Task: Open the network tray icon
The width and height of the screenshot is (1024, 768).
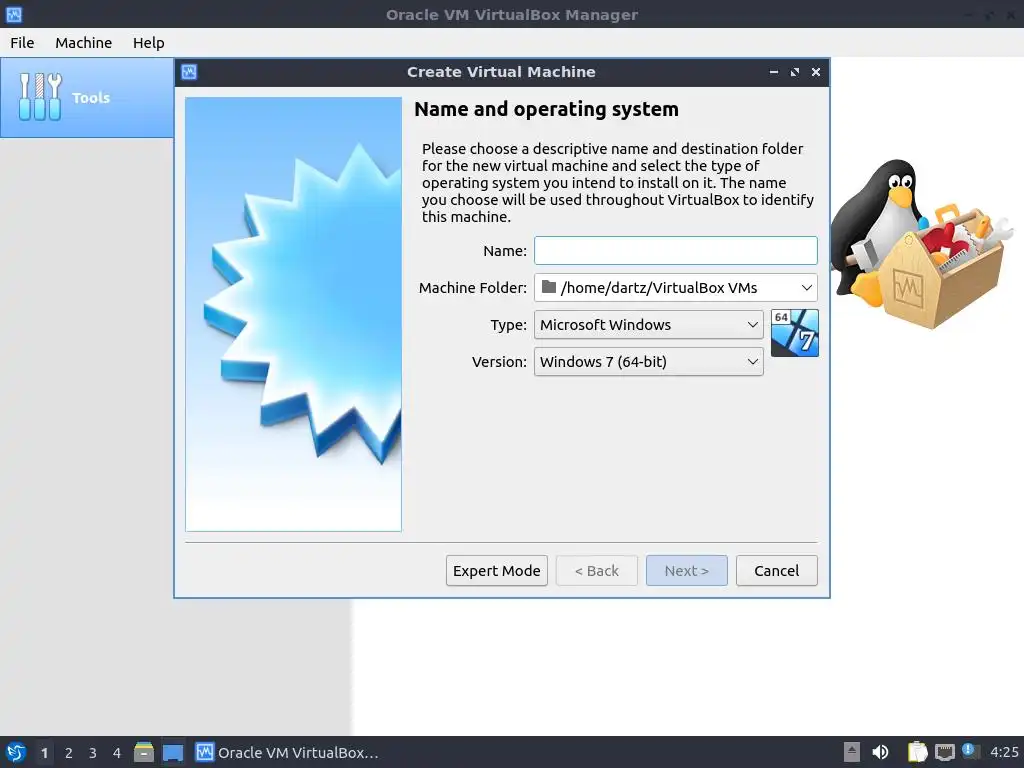Action: [x=944, y=752]
